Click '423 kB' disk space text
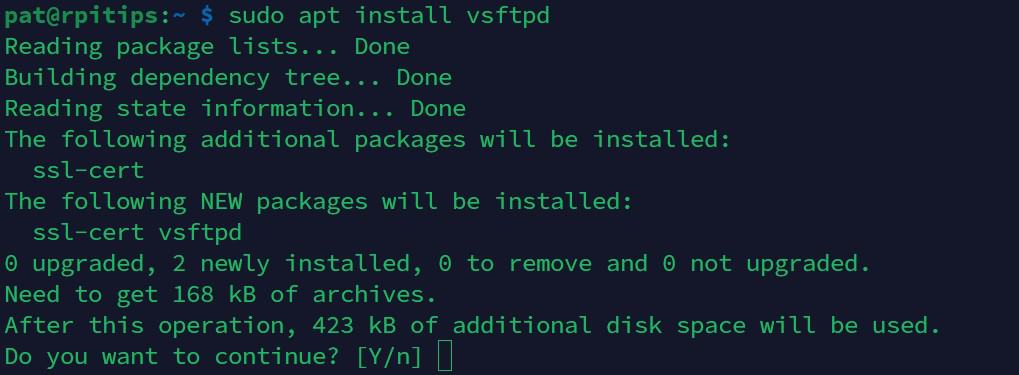Screen dimensions: 1019x375 pos(354,326)
